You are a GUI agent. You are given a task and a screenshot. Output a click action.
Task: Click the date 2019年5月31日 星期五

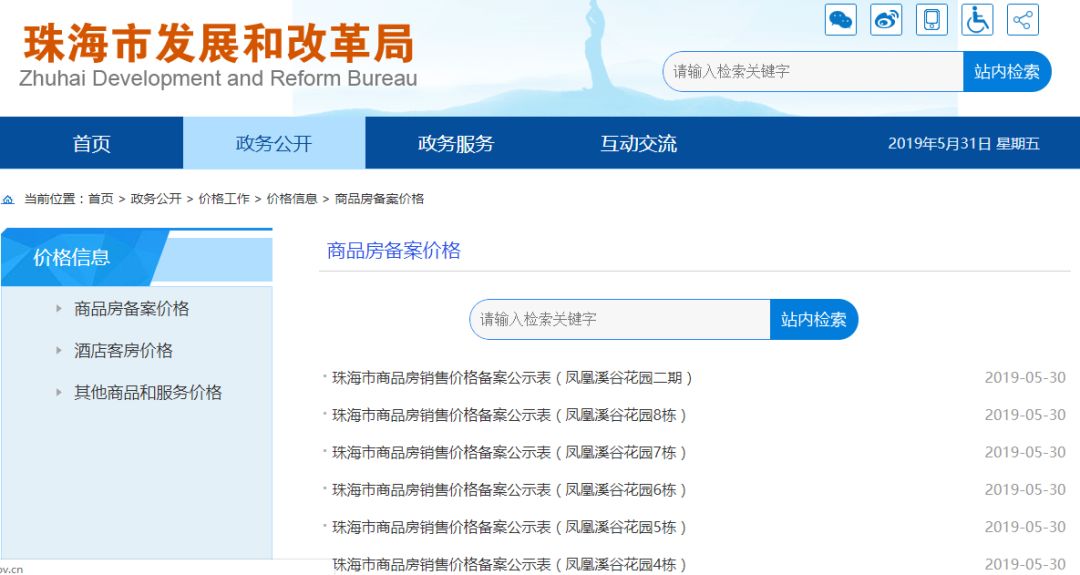tap(964, 143)
